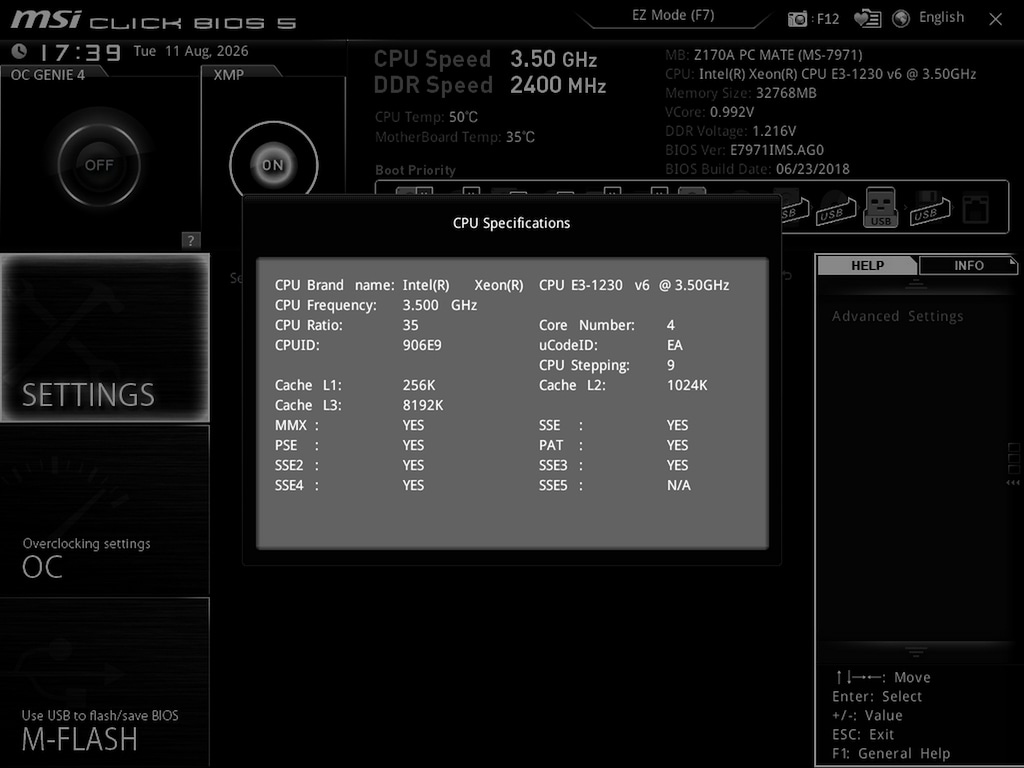Click the globe language icon
This screenshot has height=768, width=1024.
[901, 18]
